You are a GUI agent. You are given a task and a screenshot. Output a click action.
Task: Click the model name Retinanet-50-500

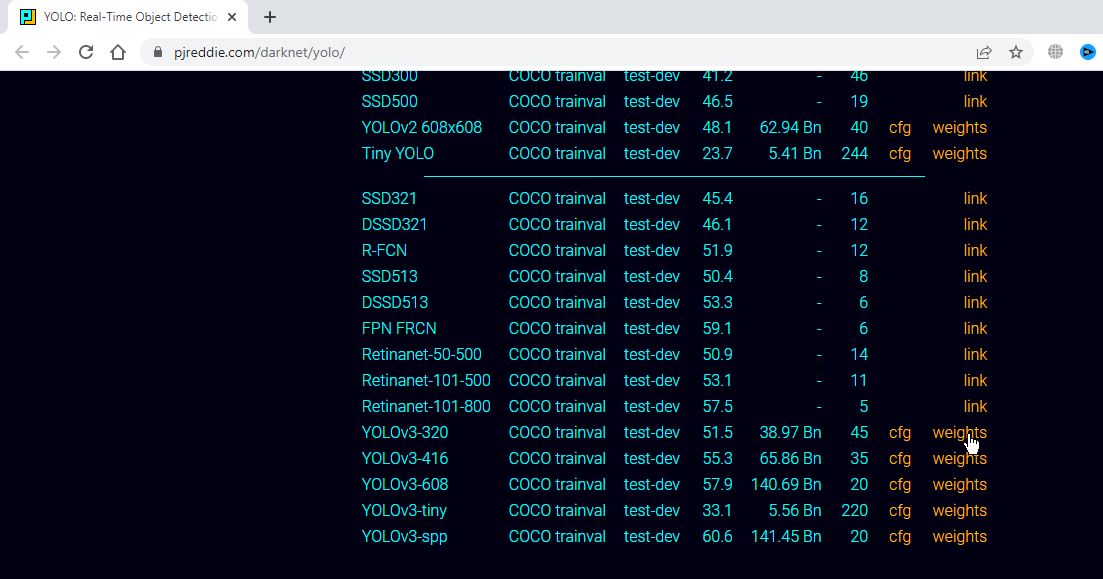coord(421,355)
